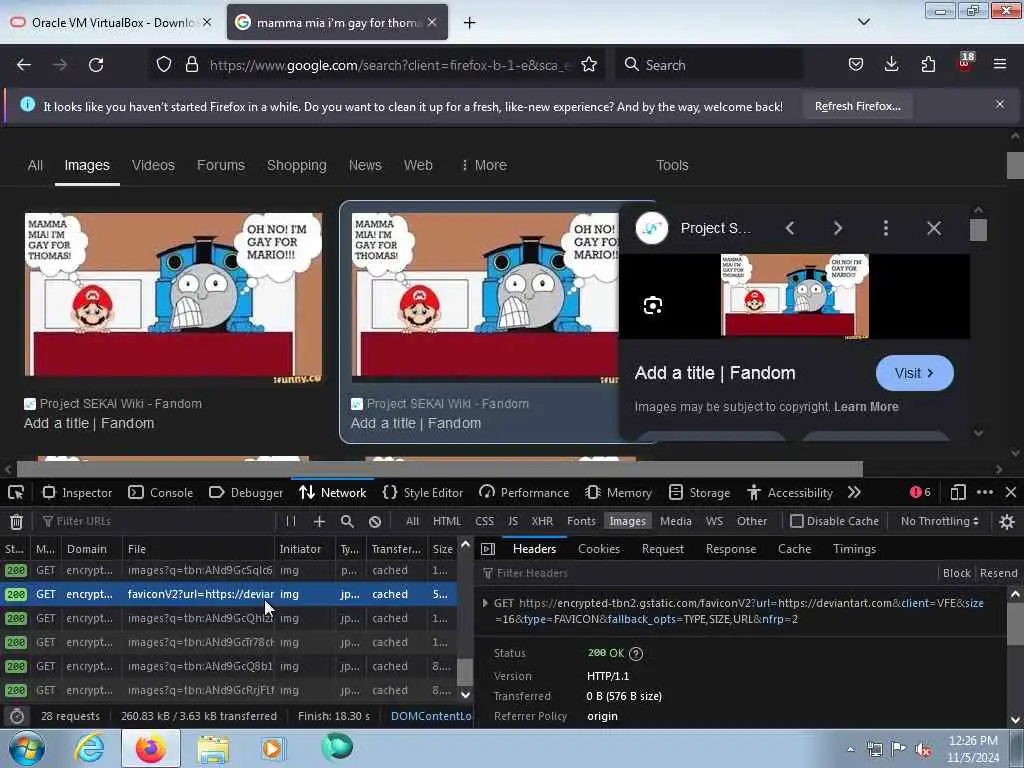Switch to the Shopping search tab
Image resolution: width=1024 pixels, height=768 pixels.
click(x=296, y=165)
